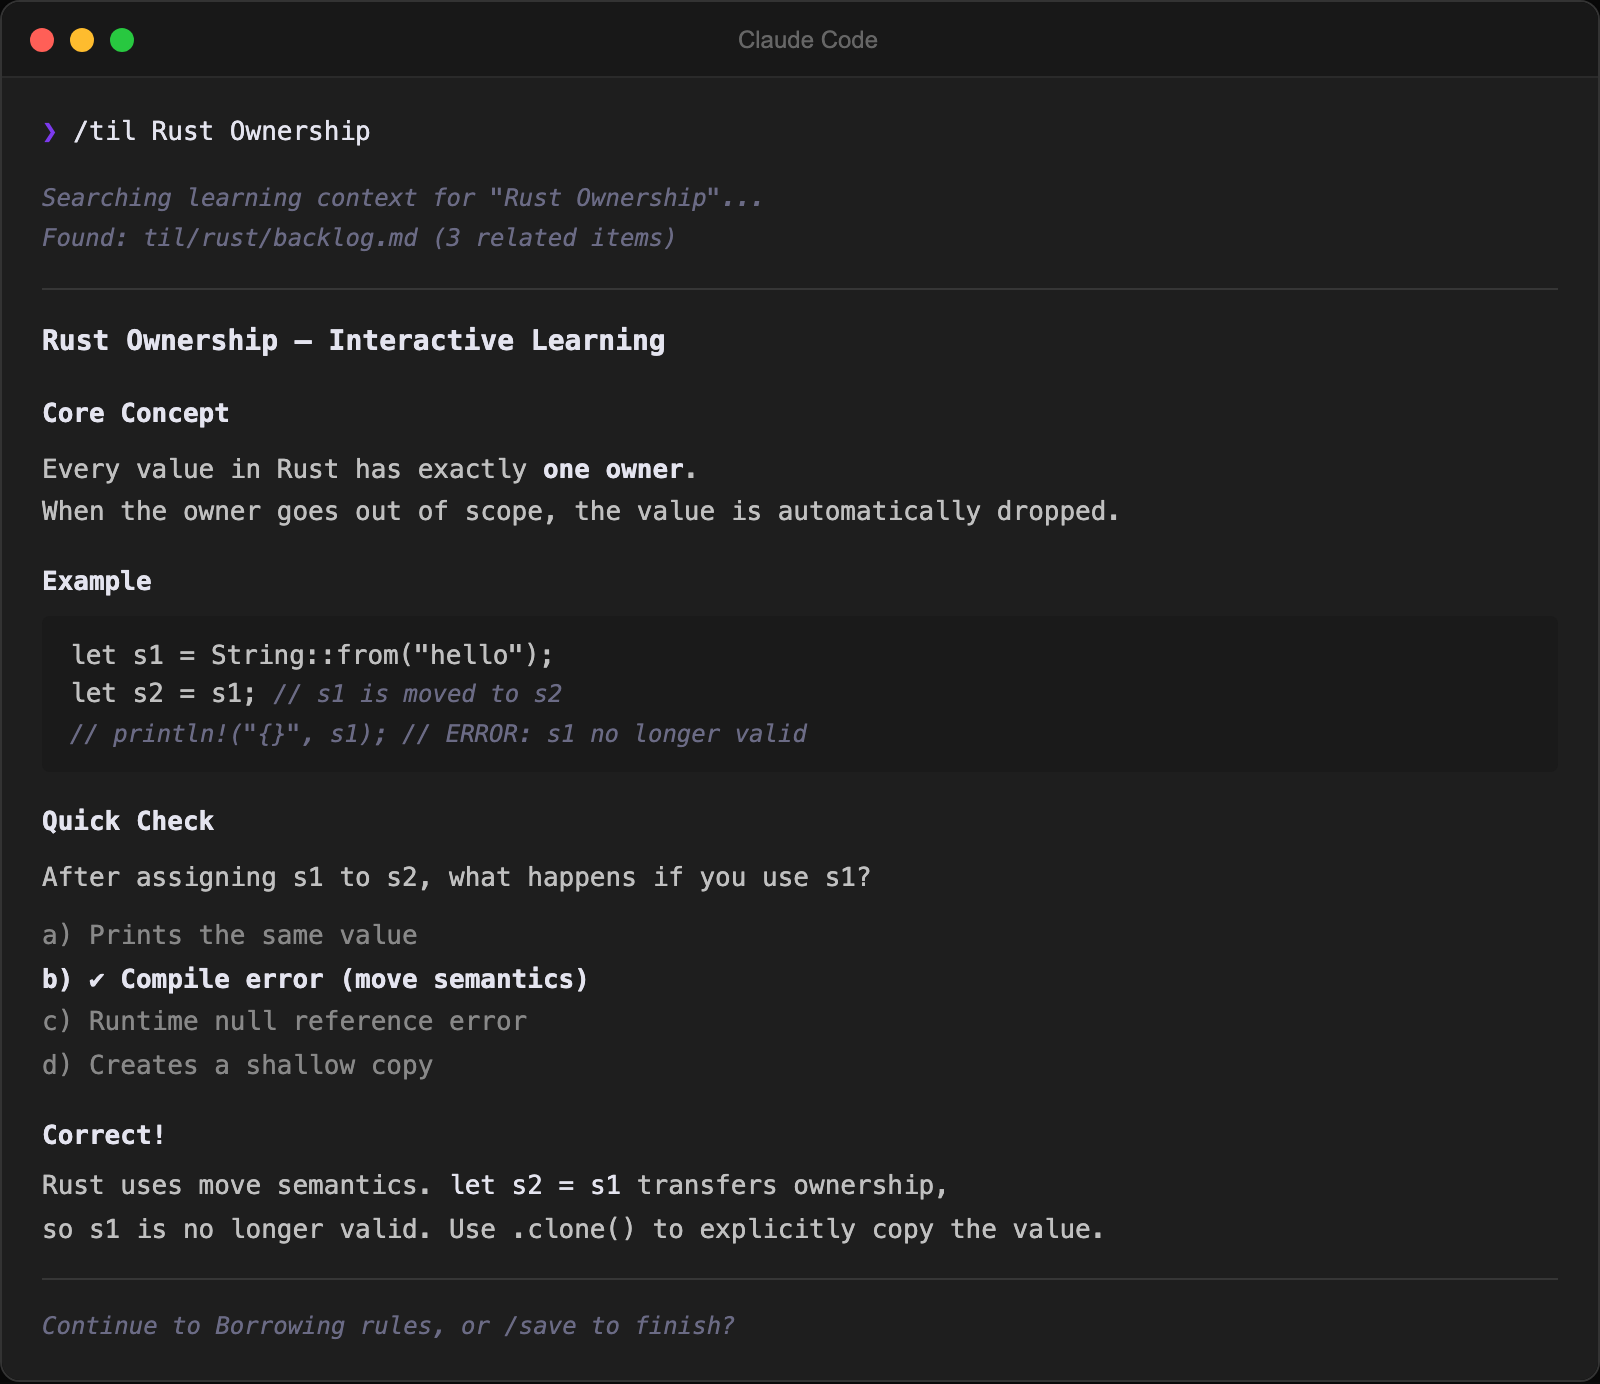This screenshot has width=1600, height=1384.
Task: Click the "Searching learning context" status line
Action: tap(402, 198)
